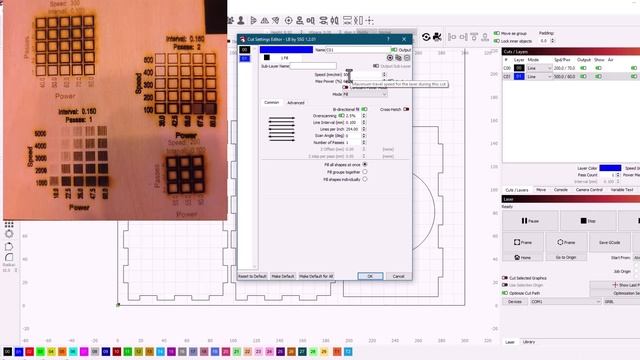Toggle Constant Power Mode switch
The width and height of the screenshot is (640, 360).
click(345, 87)
